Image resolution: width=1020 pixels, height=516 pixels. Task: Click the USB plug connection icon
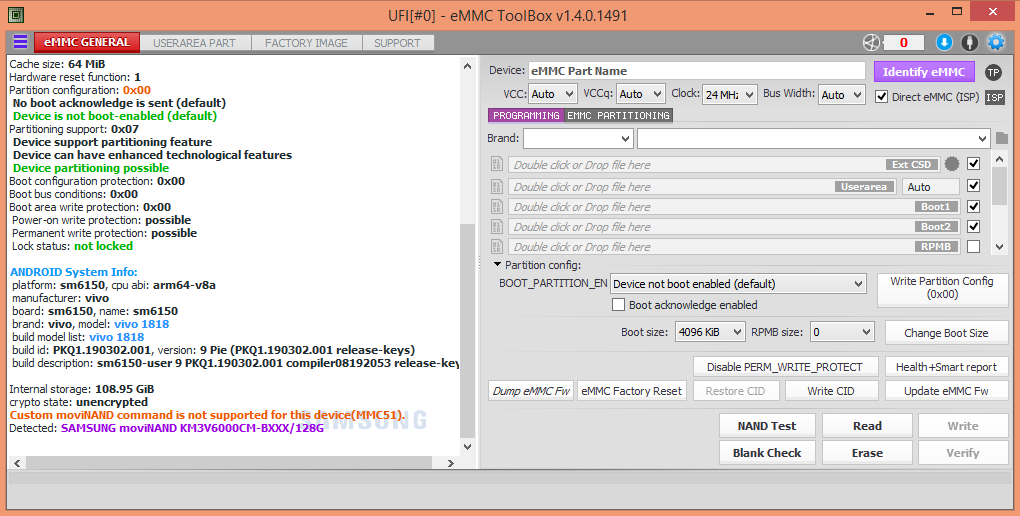pyautogui.click(x=970, y=42)
